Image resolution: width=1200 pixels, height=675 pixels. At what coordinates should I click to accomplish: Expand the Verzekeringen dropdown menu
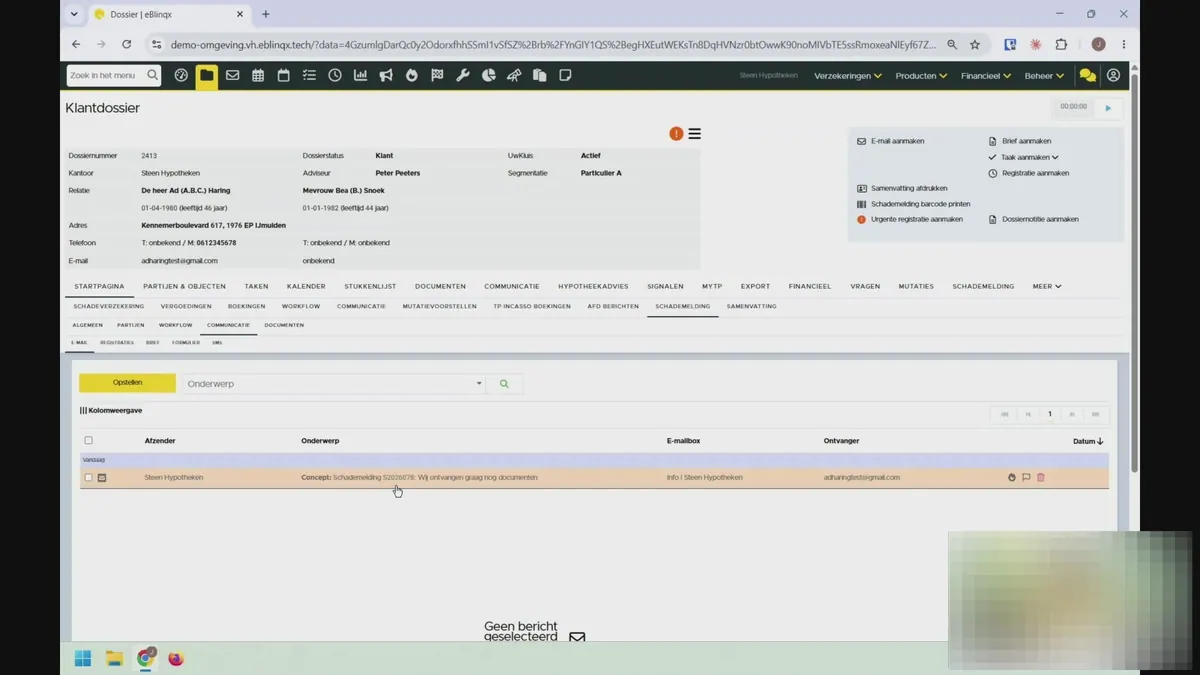tap(848, 76)
